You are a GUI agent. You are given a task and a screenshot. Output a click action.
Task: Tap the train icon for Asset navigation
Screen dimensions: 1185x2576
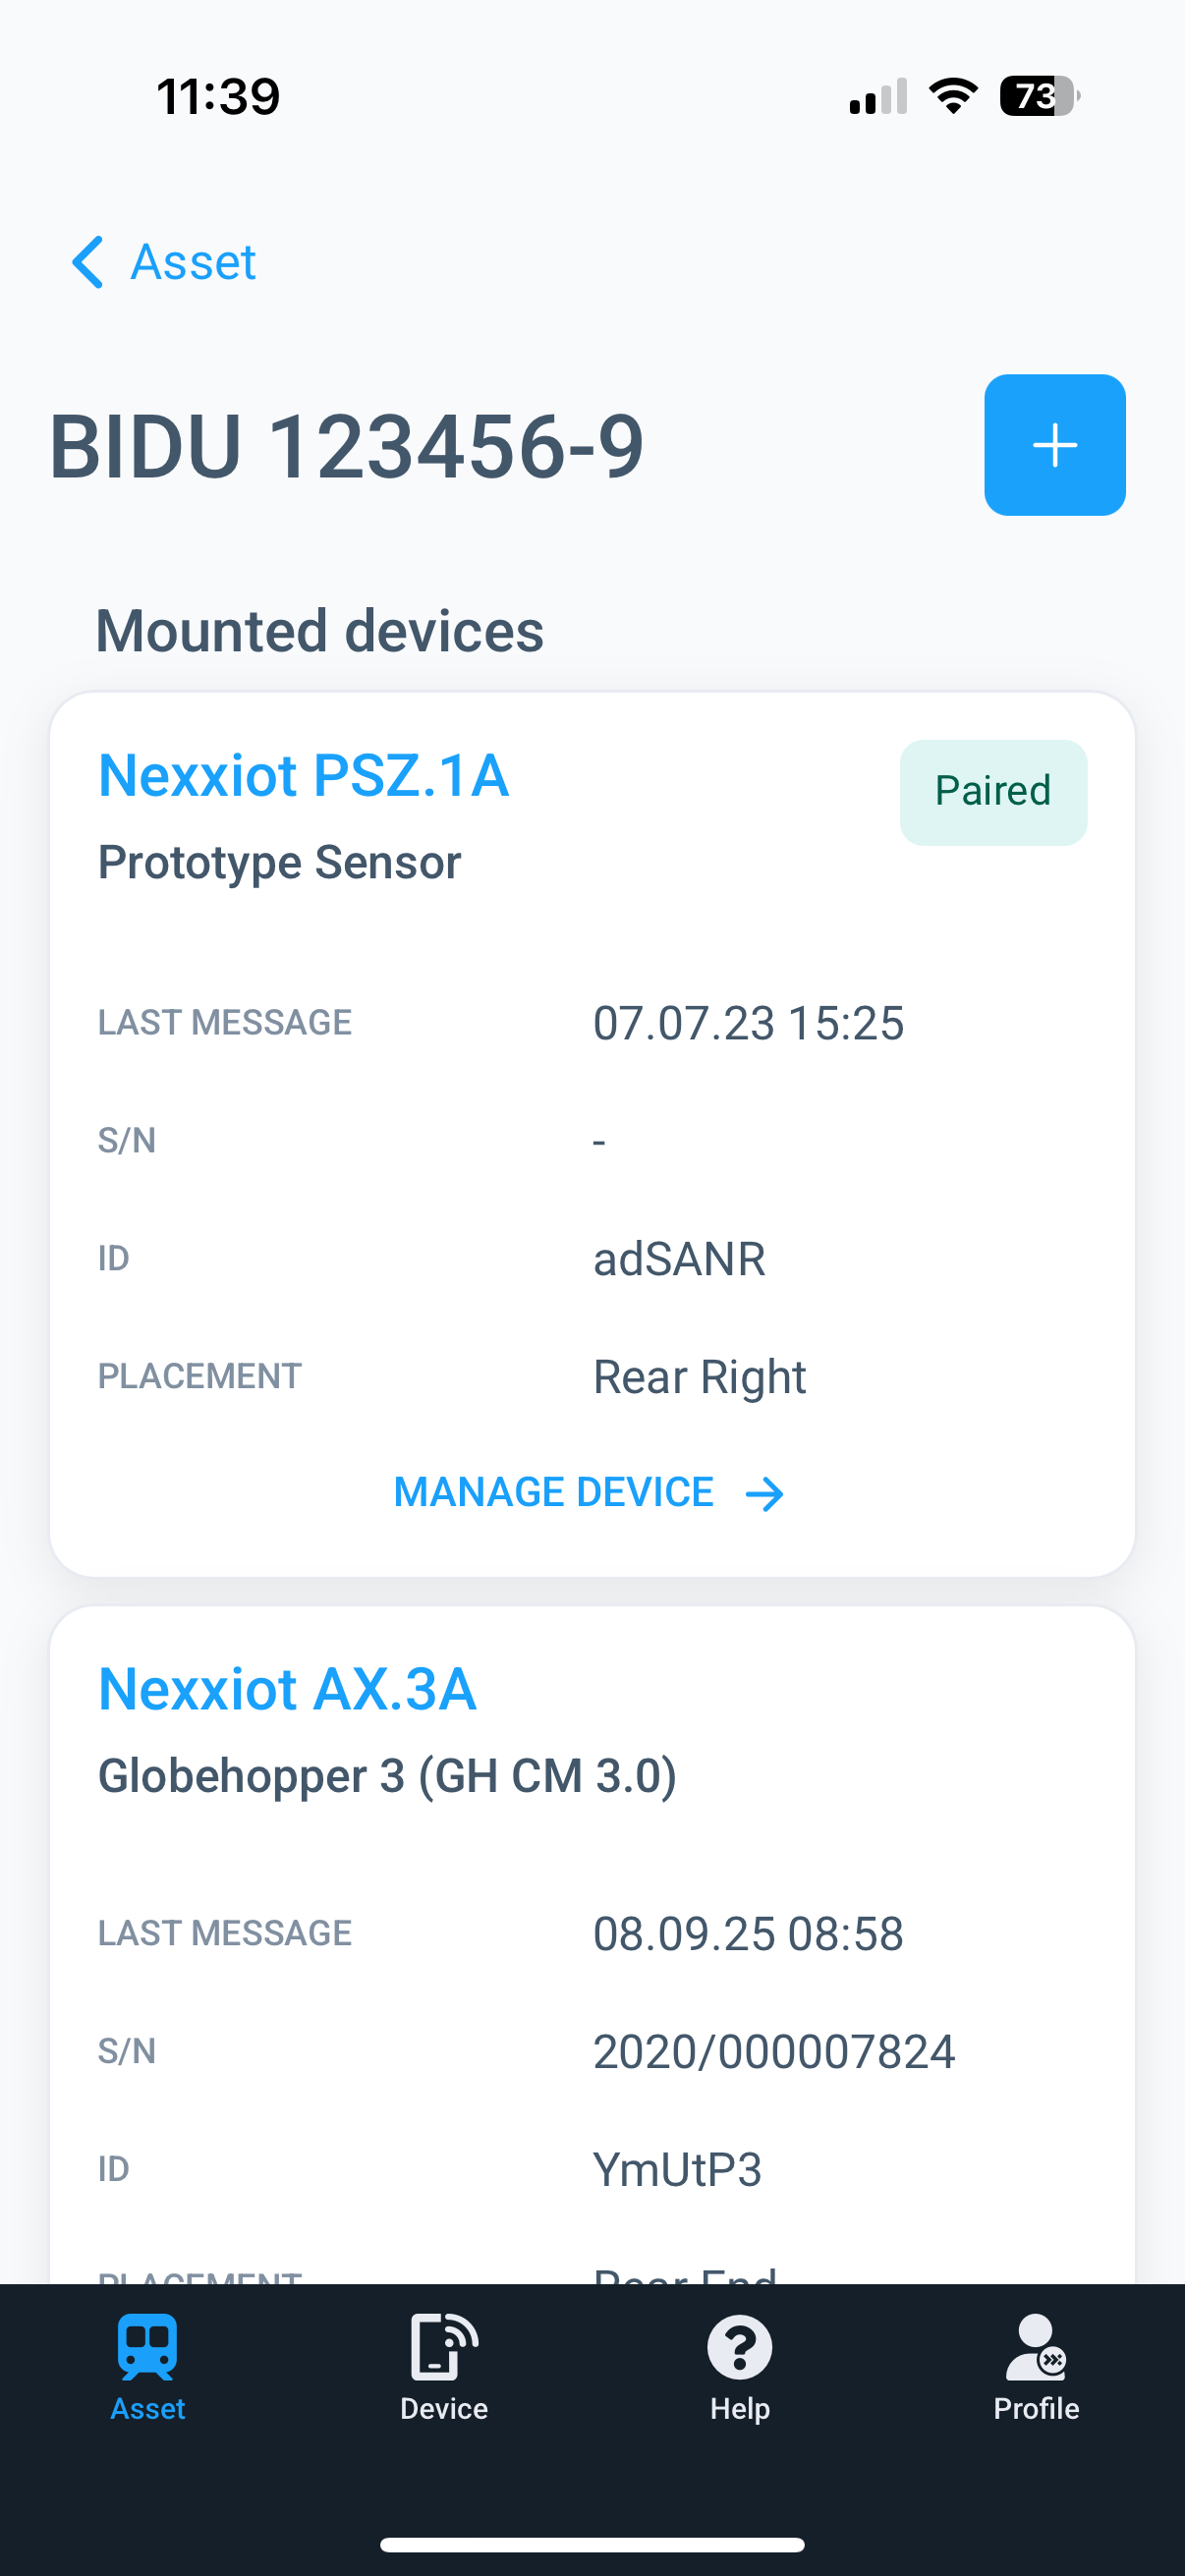[147, 2350]
